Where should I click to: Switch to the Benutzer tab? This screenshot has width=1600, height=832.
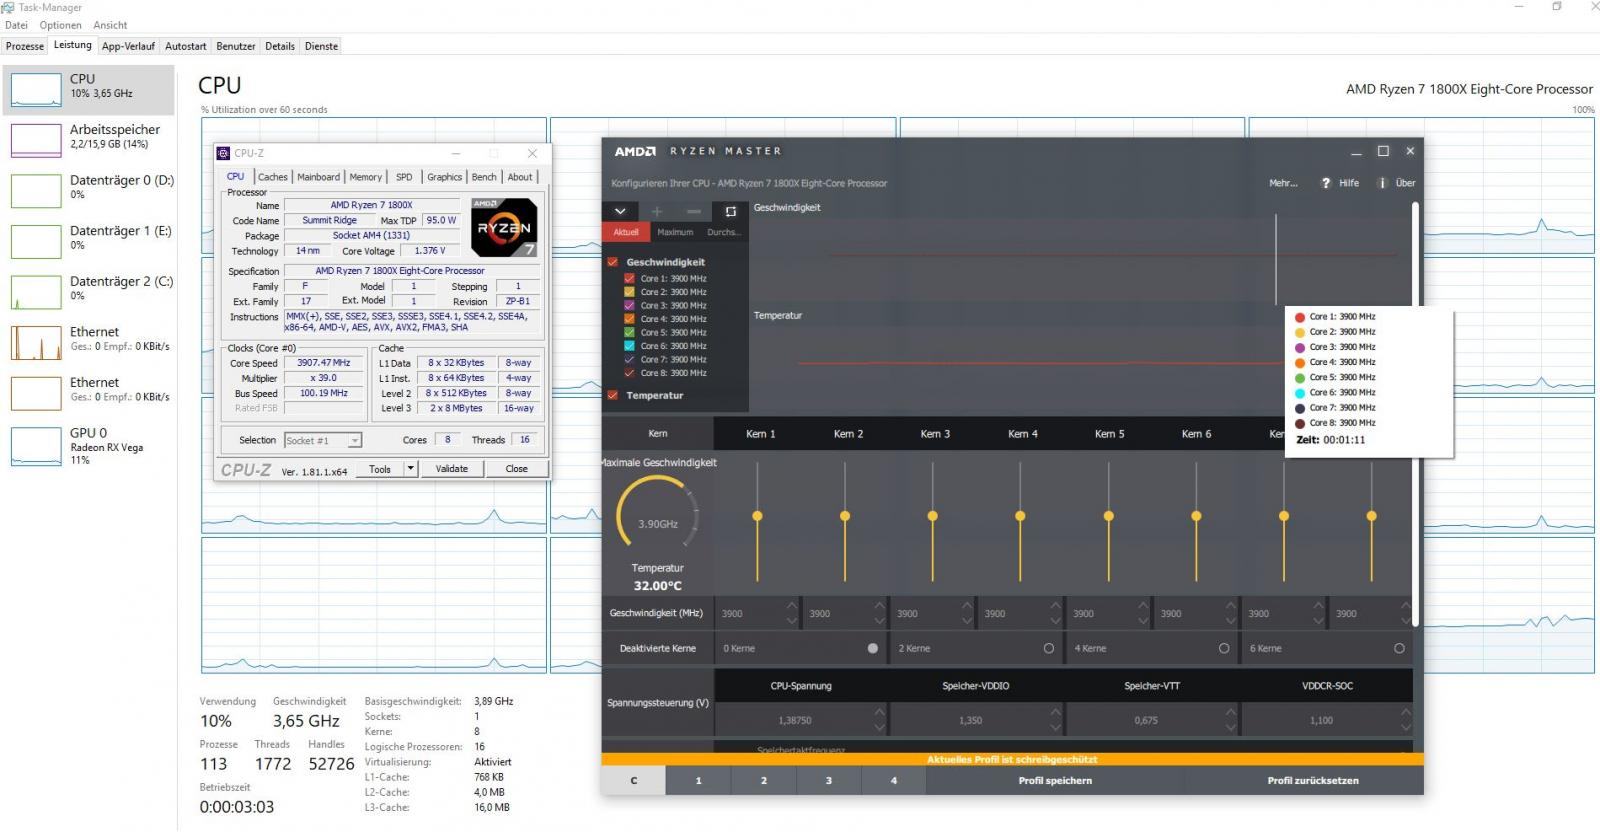point(236,46)
